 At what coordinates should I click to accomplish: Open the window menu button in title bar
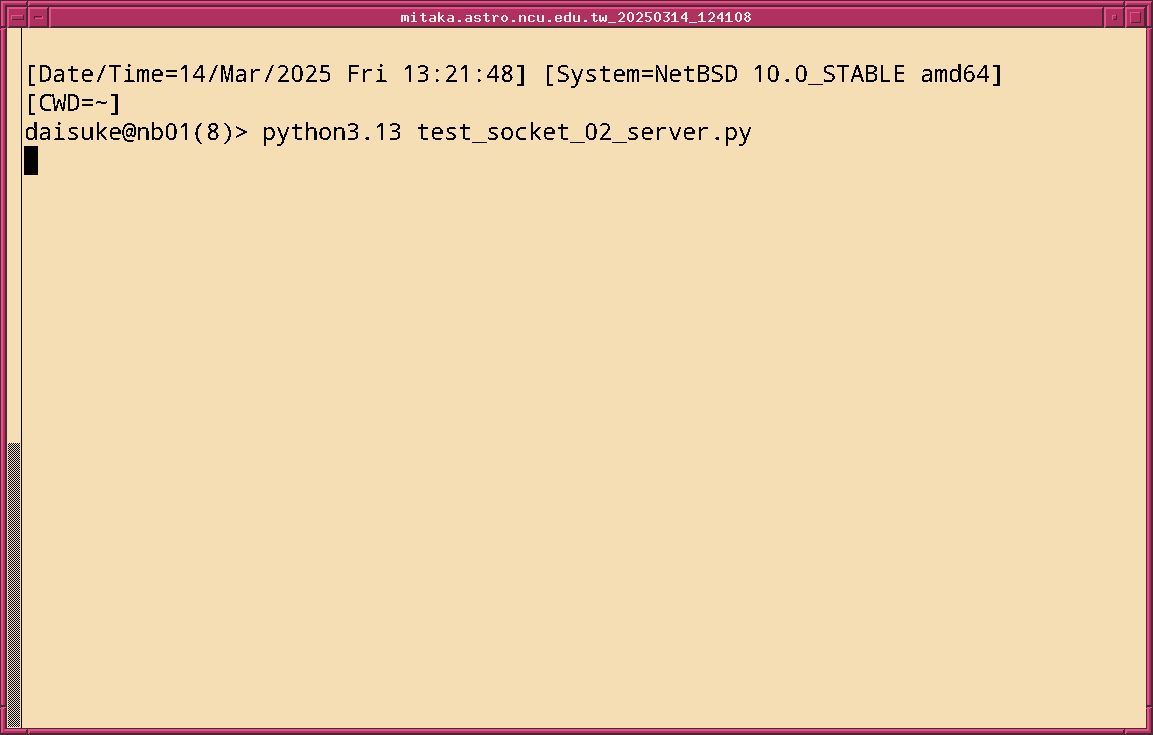pos(16,17)
